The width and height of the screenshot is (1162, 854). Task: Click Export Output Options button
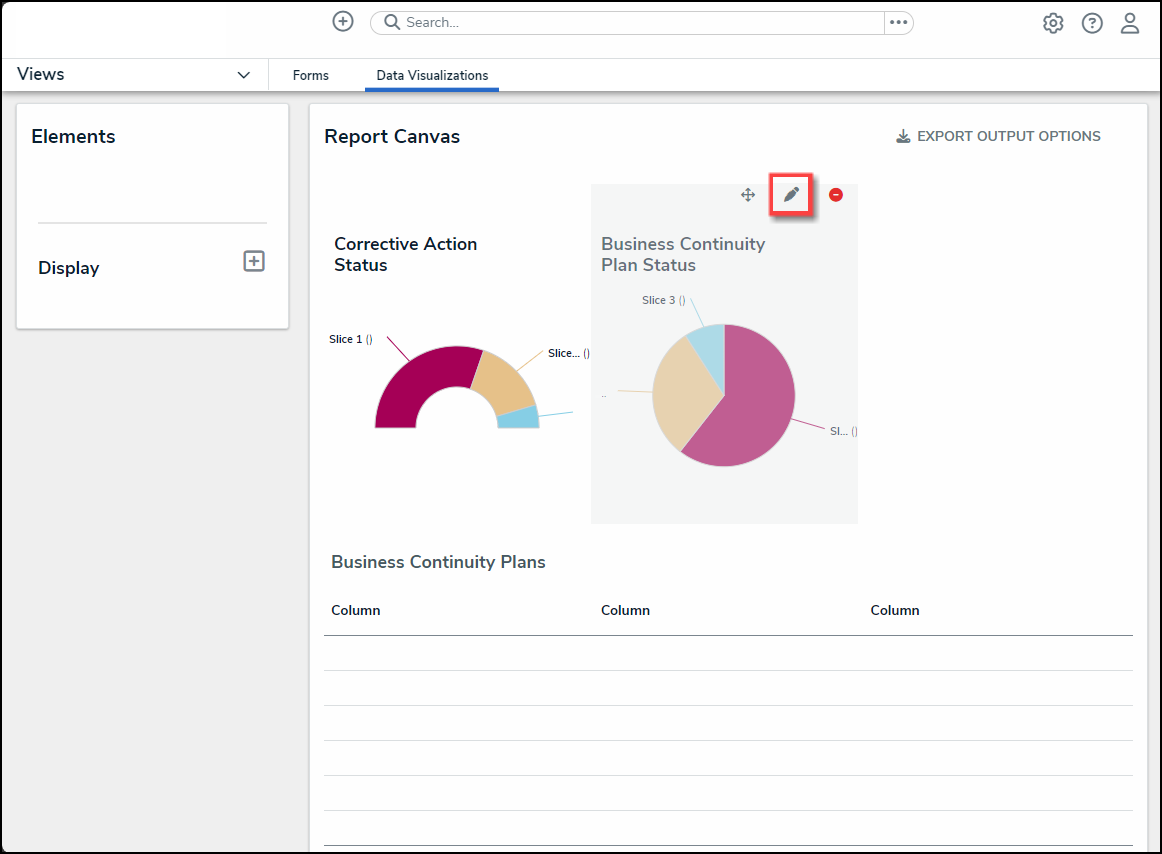(x=998, y=136)
